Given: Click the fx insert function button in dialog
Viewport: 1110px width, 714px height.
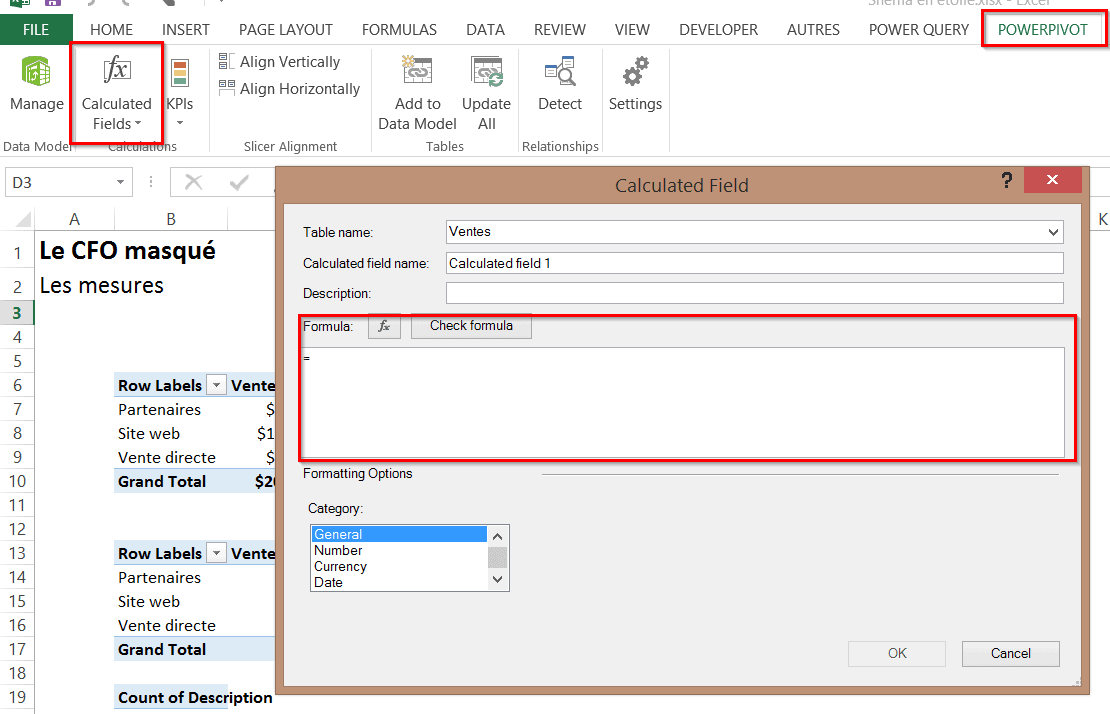Looking at the screenshot, I should coord(384,326).
